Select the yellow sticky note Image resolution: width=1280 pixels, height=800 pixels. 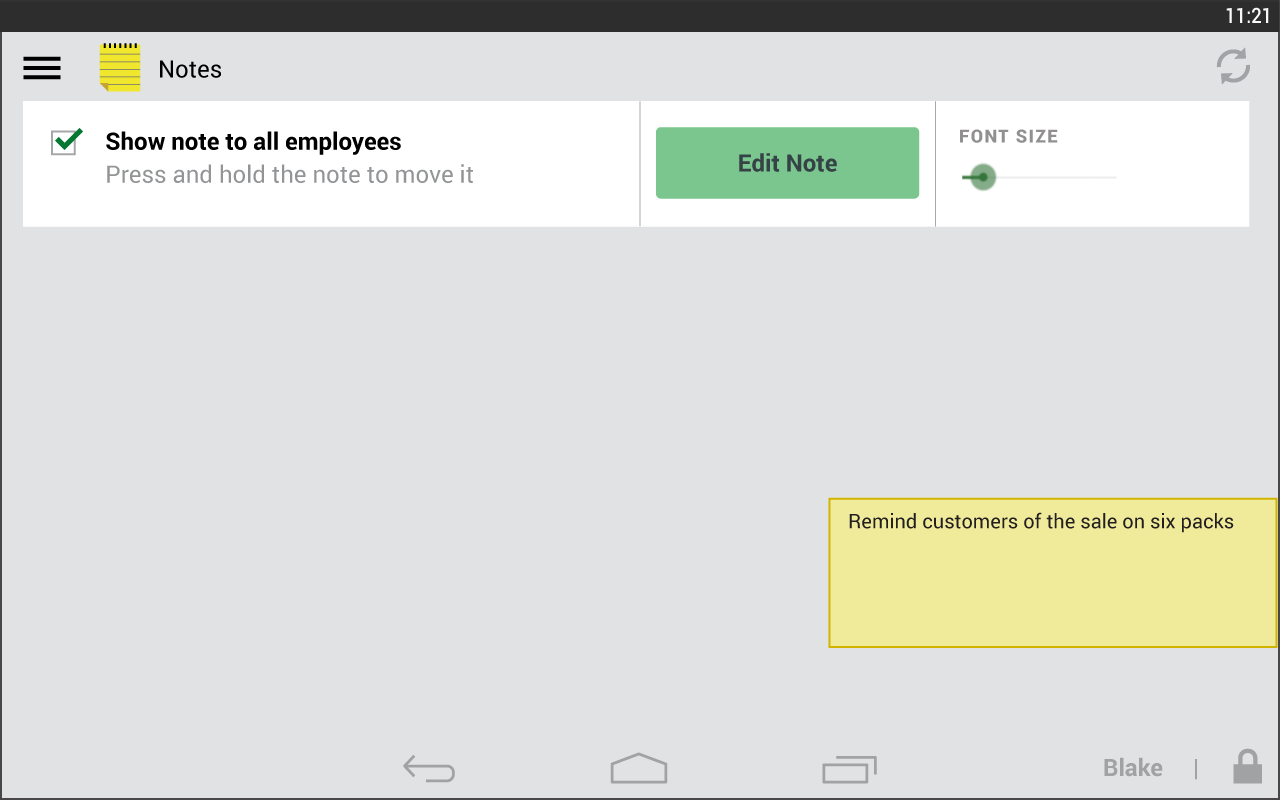pos(1052,590)
